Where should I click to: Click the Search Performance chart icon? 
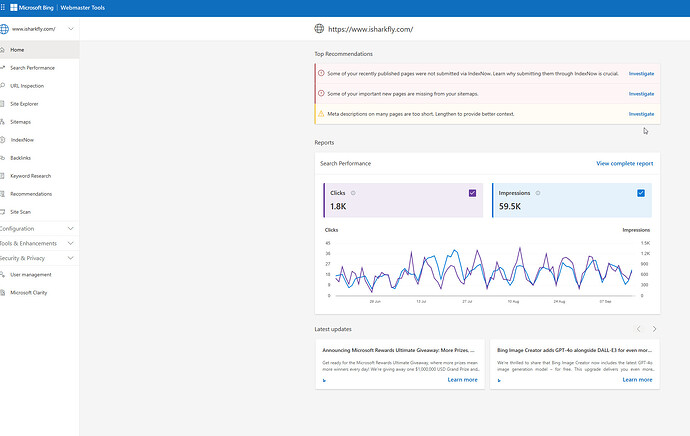[x=2, y=68]
